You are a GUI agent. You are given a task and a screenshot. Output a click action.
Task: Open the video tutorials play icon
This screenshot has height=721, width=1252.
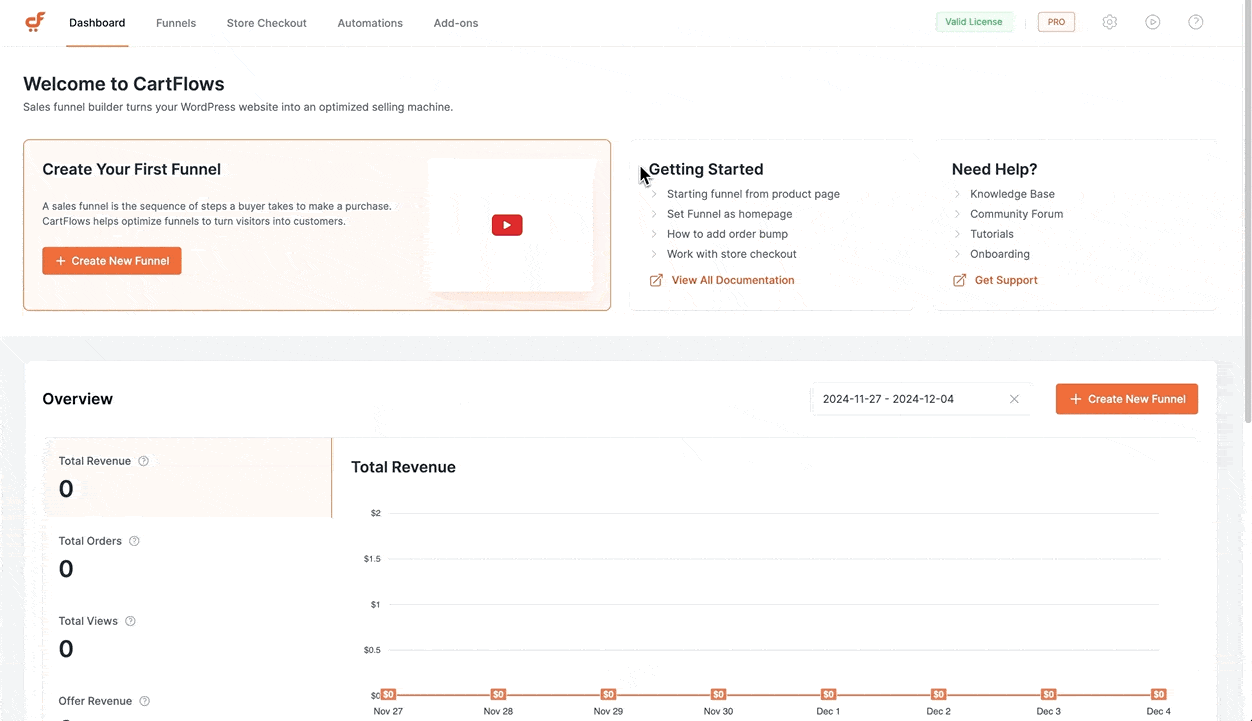(x=1153, y=22)
